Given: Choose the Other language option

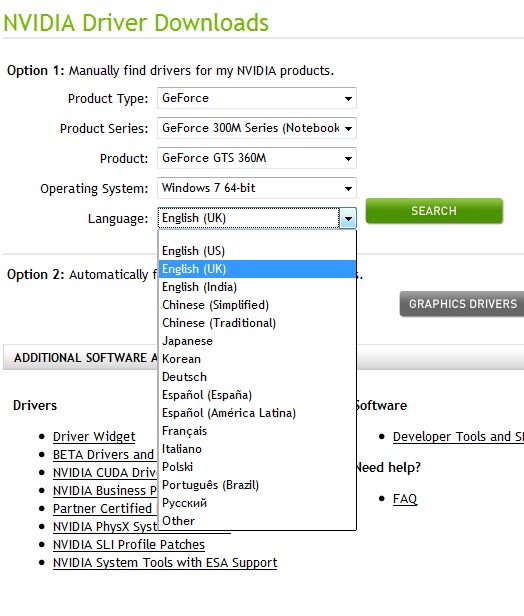Looking at the screenshot, I should click(257, 521).
